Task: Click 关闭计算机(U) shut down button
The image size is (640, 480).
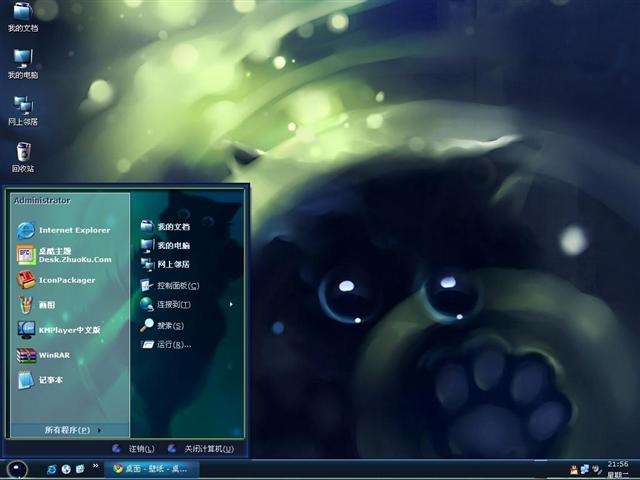Action: (201, 449)
